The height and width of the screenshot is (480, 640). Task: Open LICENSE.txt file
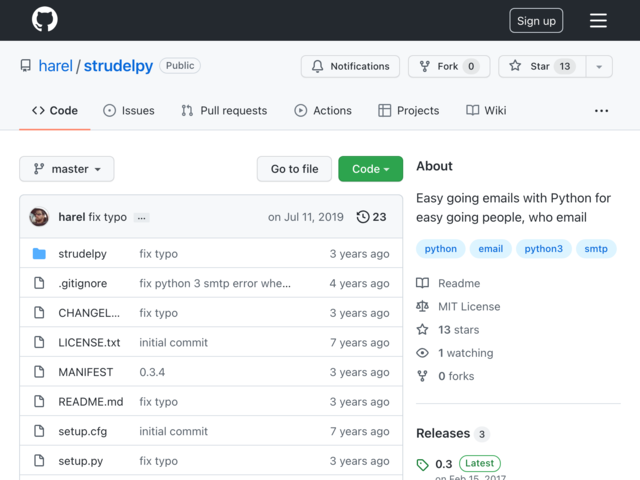point(89,342)
